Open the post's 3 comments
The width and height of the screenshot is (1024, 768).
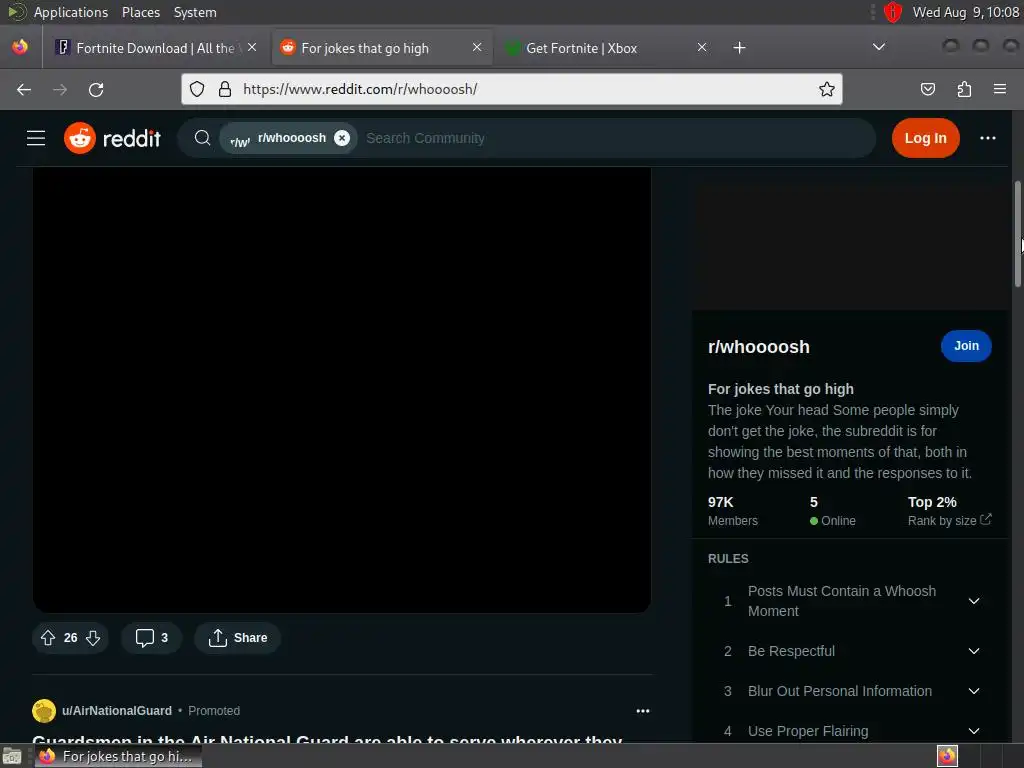(152, 637)
